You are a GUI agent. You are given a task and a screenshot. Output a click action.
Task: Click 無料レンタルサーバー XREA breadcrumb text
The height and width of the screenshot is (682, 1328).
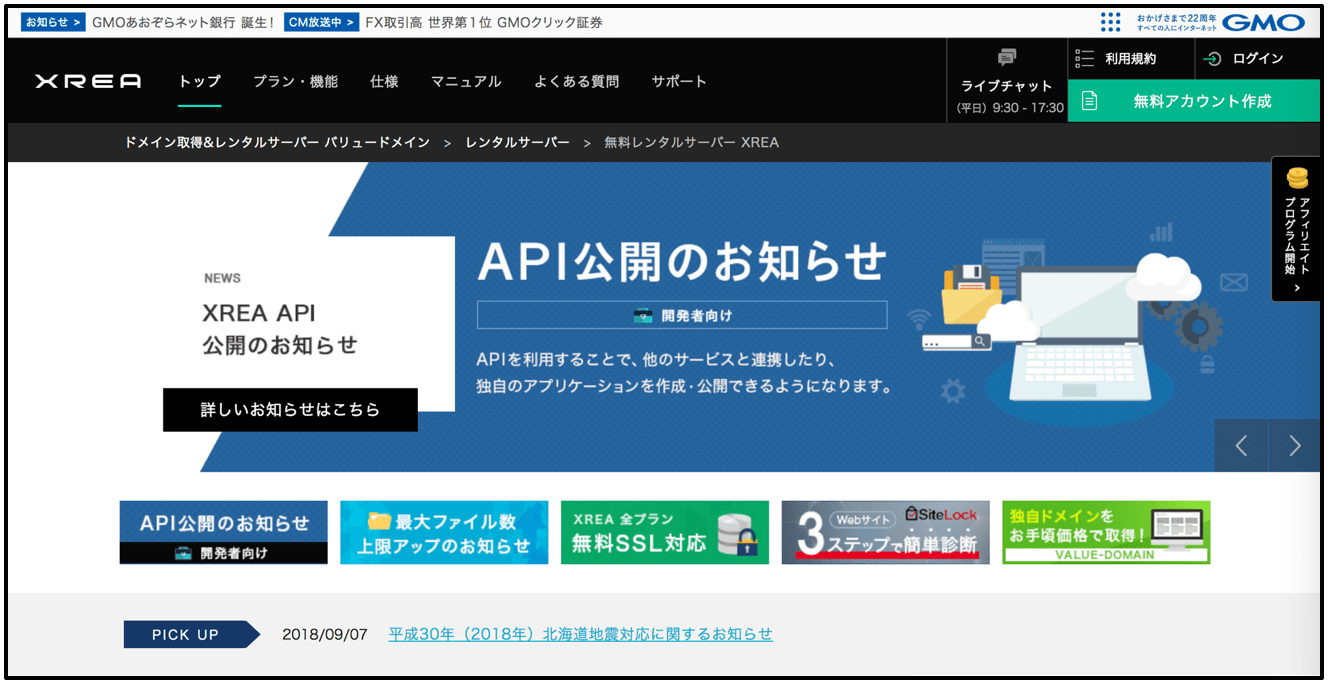[691, 142]
